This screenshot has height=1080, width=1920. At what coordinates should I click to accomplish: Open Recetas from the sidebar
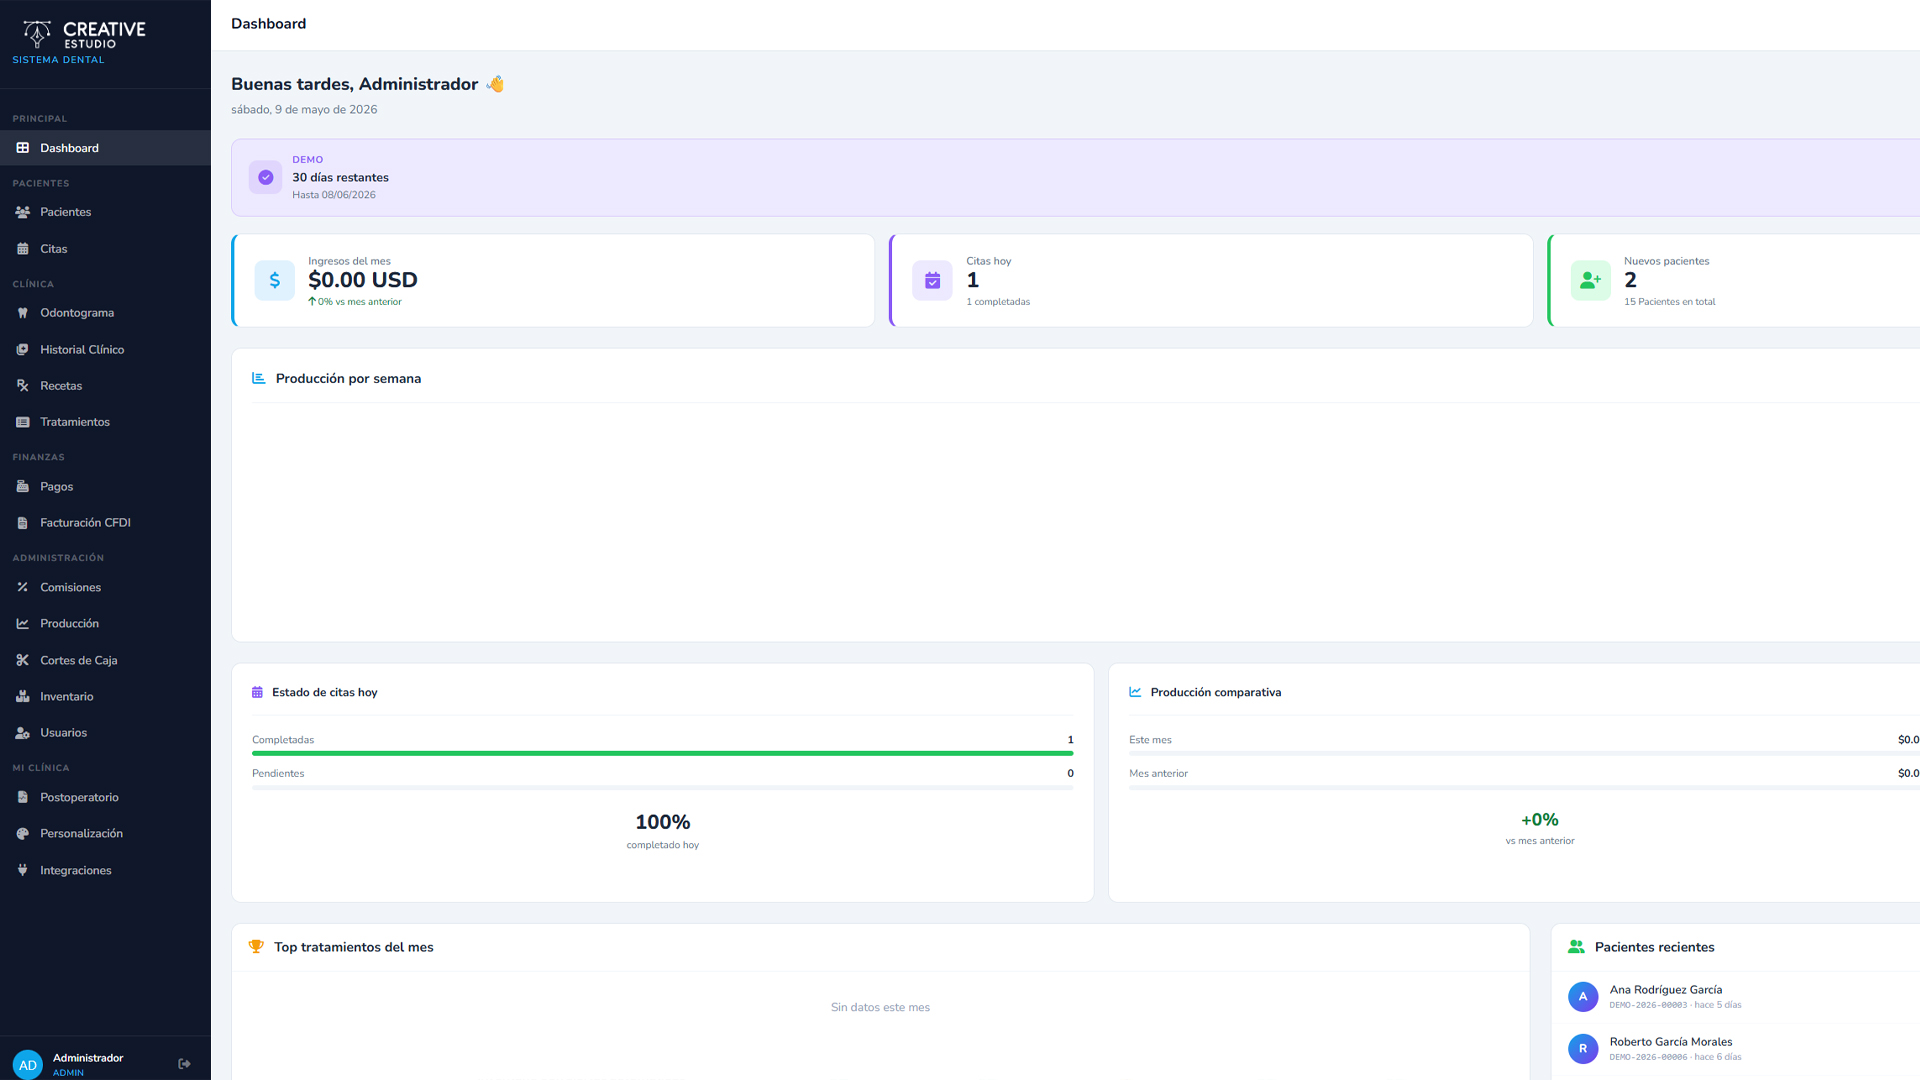pyautogui.click(x=105, y=386)
